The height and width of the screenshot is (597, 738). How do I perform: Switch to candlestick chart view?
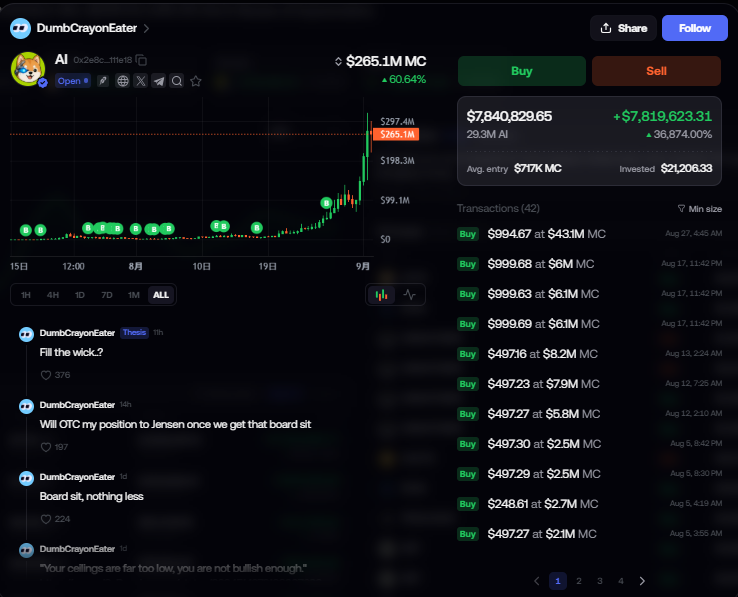click(x=381, y=295)
